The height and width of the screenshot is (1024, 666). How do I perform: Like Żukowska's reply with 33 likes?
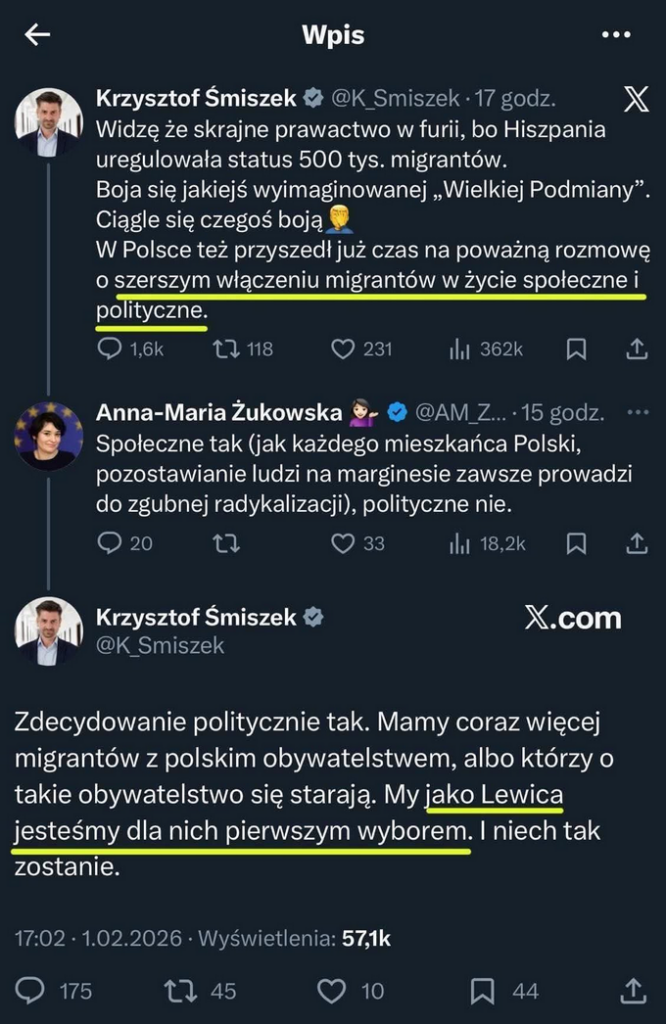point(343,543)
